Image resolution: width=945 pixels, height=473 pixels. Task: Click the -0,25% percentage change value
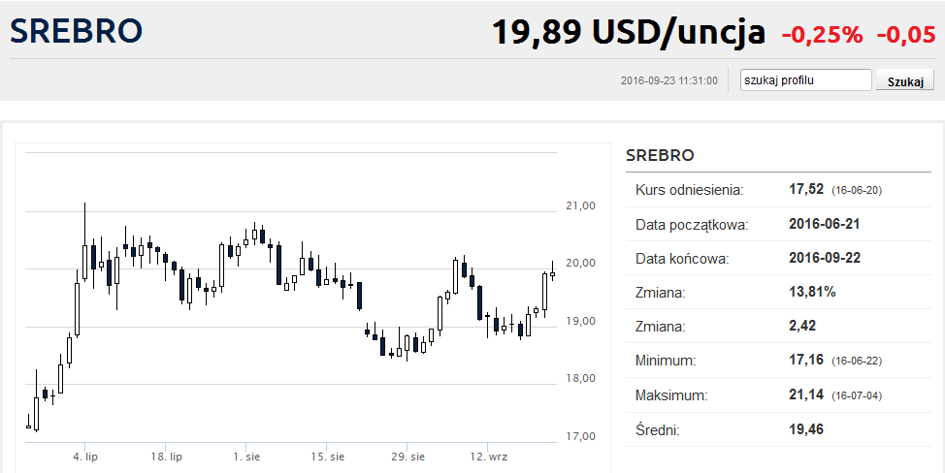tap(822, 35)
